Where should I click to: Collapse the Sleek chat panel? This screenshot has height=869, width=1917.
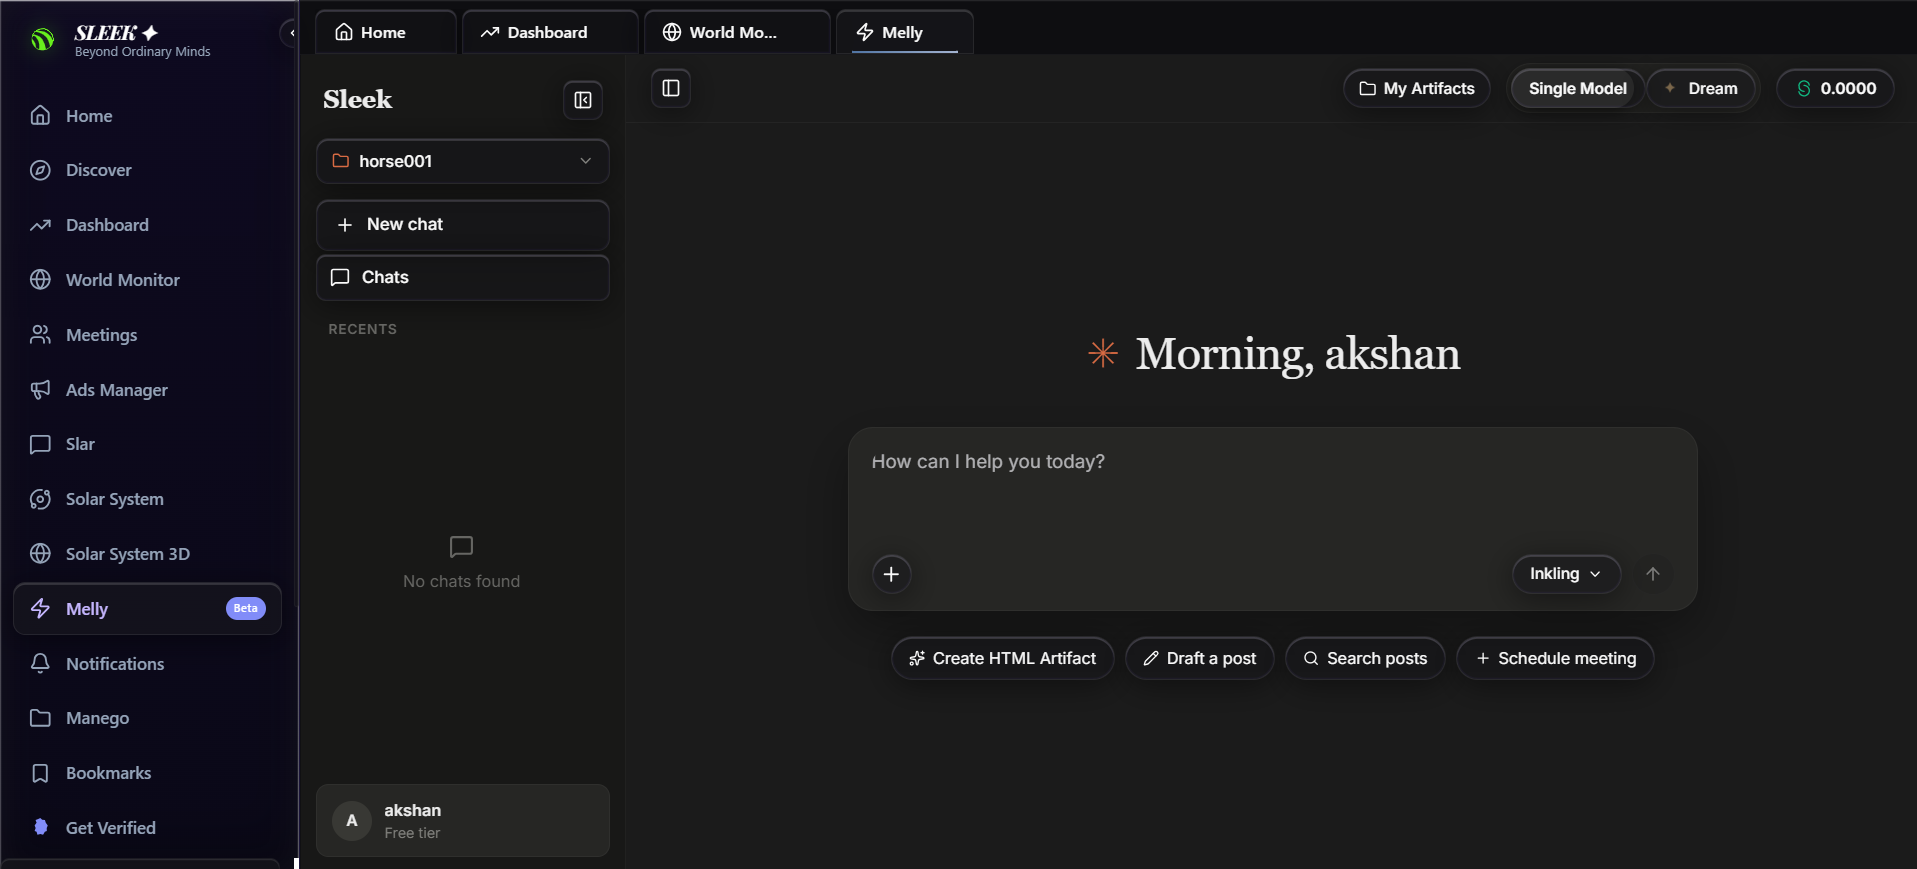point(583,100)
